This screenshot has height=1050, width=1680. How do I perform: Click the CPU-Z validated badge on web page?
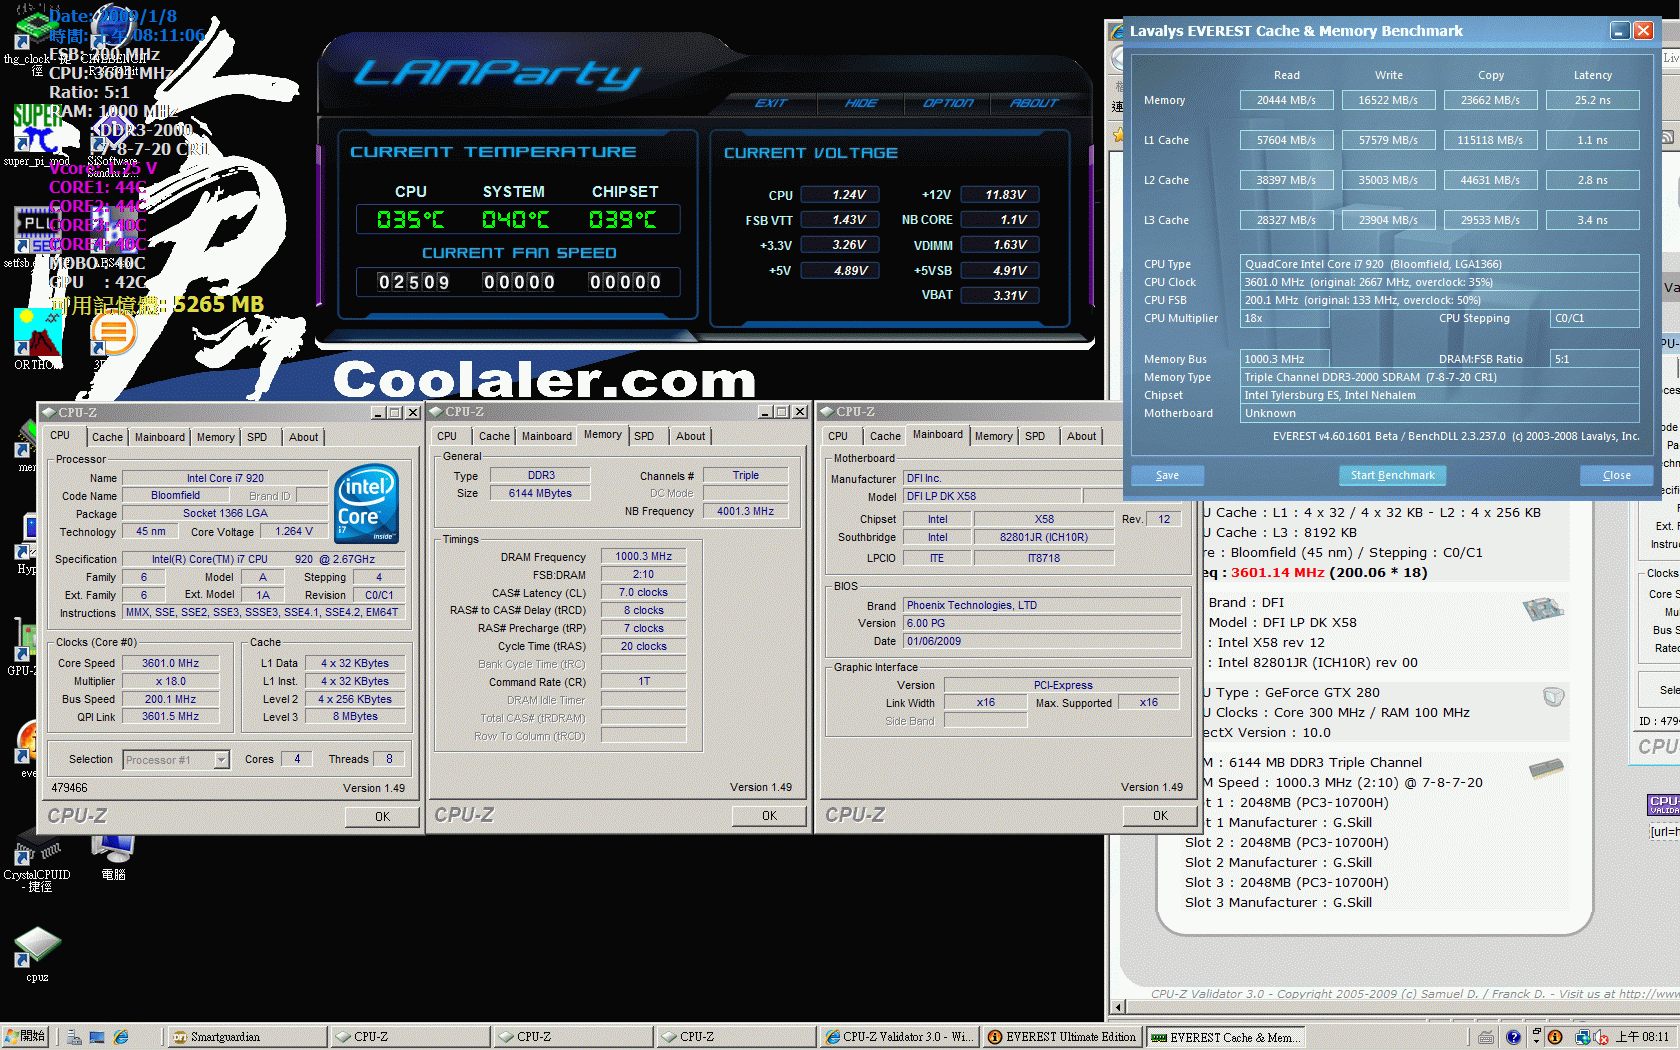tap(1663, 805)
